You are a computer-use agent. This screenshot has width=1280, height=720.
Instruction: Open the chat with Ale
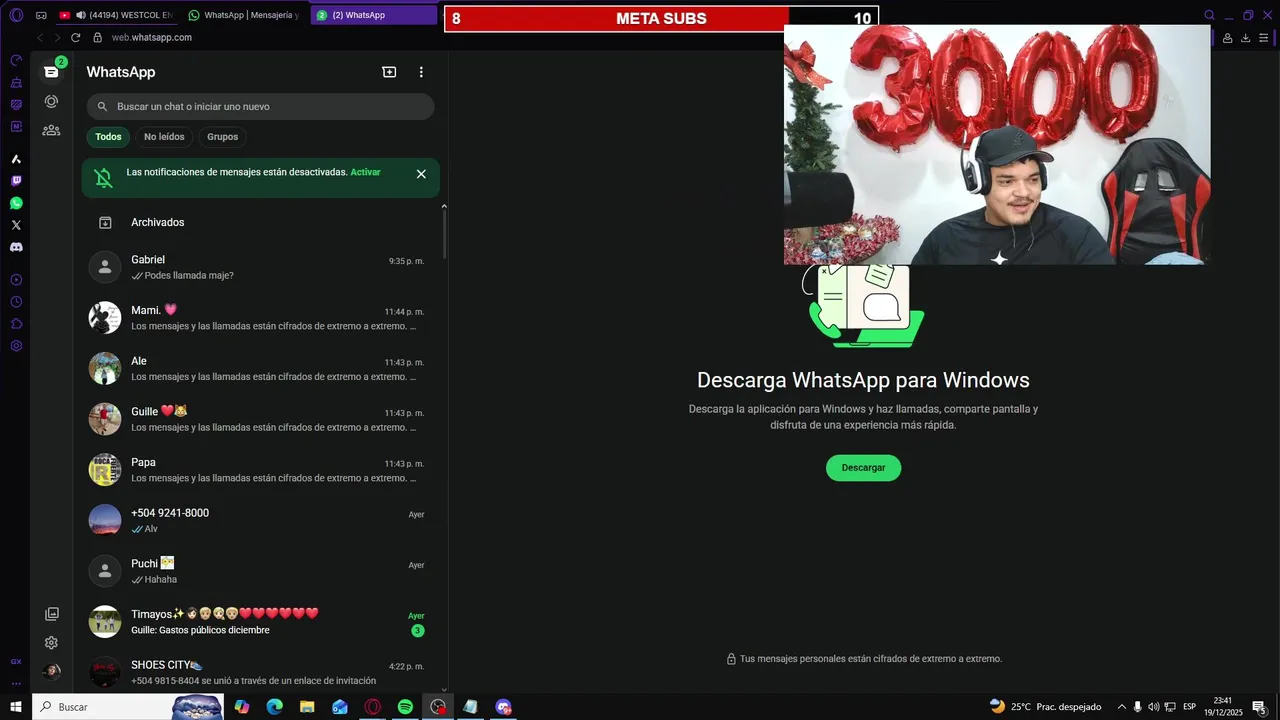click(260, 368)
